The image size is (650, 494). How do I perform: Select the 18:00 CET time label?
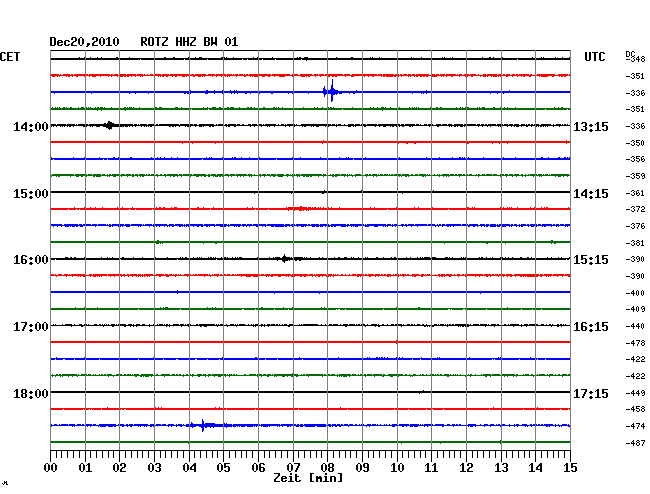click(31, 393)
